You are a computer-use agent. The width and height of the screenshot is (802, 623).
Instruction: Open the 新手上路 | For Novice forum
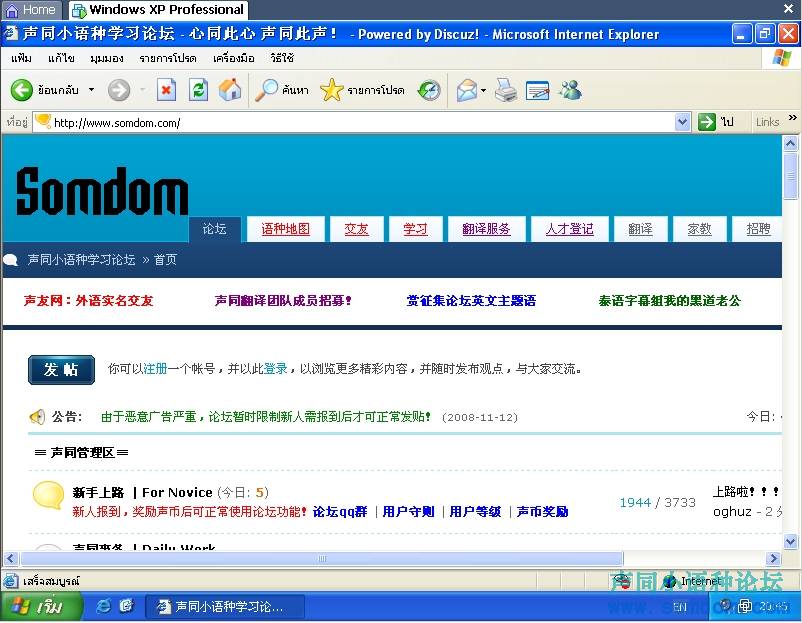point(142,493)
